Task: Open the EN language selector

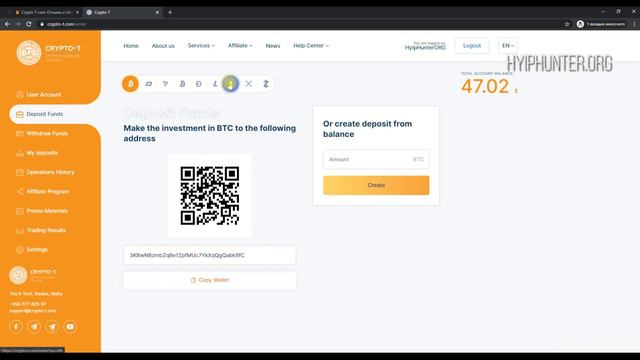Action: (x=508, y=46)
